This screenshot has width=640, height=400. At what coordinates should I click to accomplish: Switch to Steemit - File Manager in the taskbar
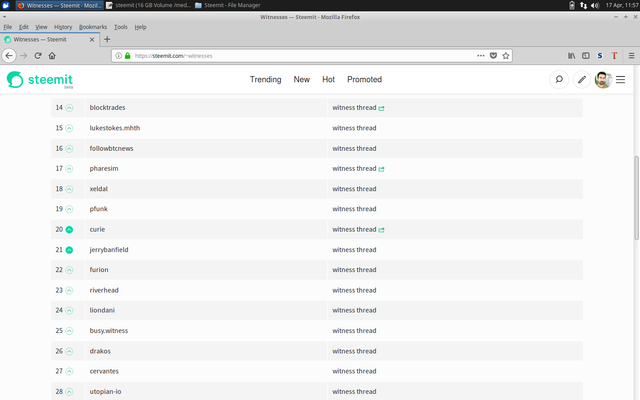pos(228,5)
